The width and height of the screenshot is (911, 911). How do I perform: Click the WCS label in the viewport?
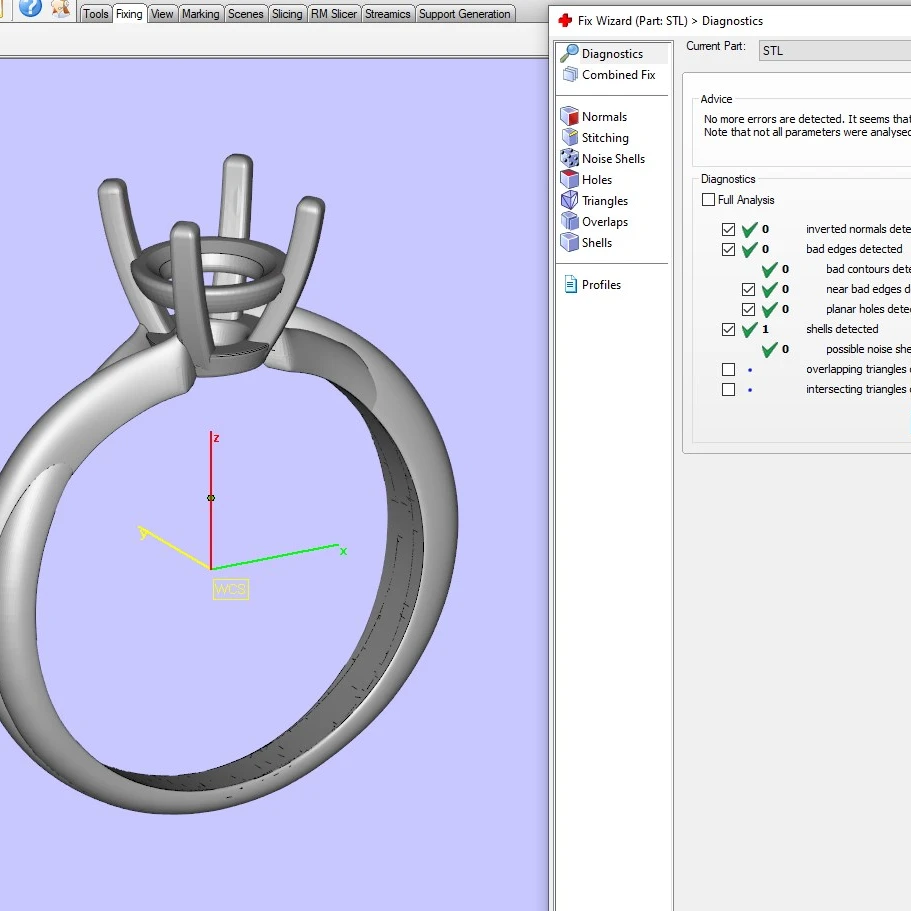[x=231, y=590]
